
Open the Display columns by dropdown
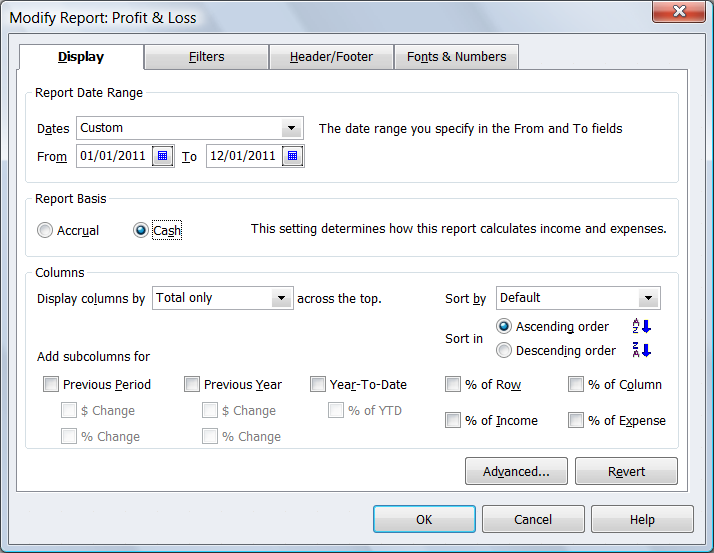click(281, 298)
